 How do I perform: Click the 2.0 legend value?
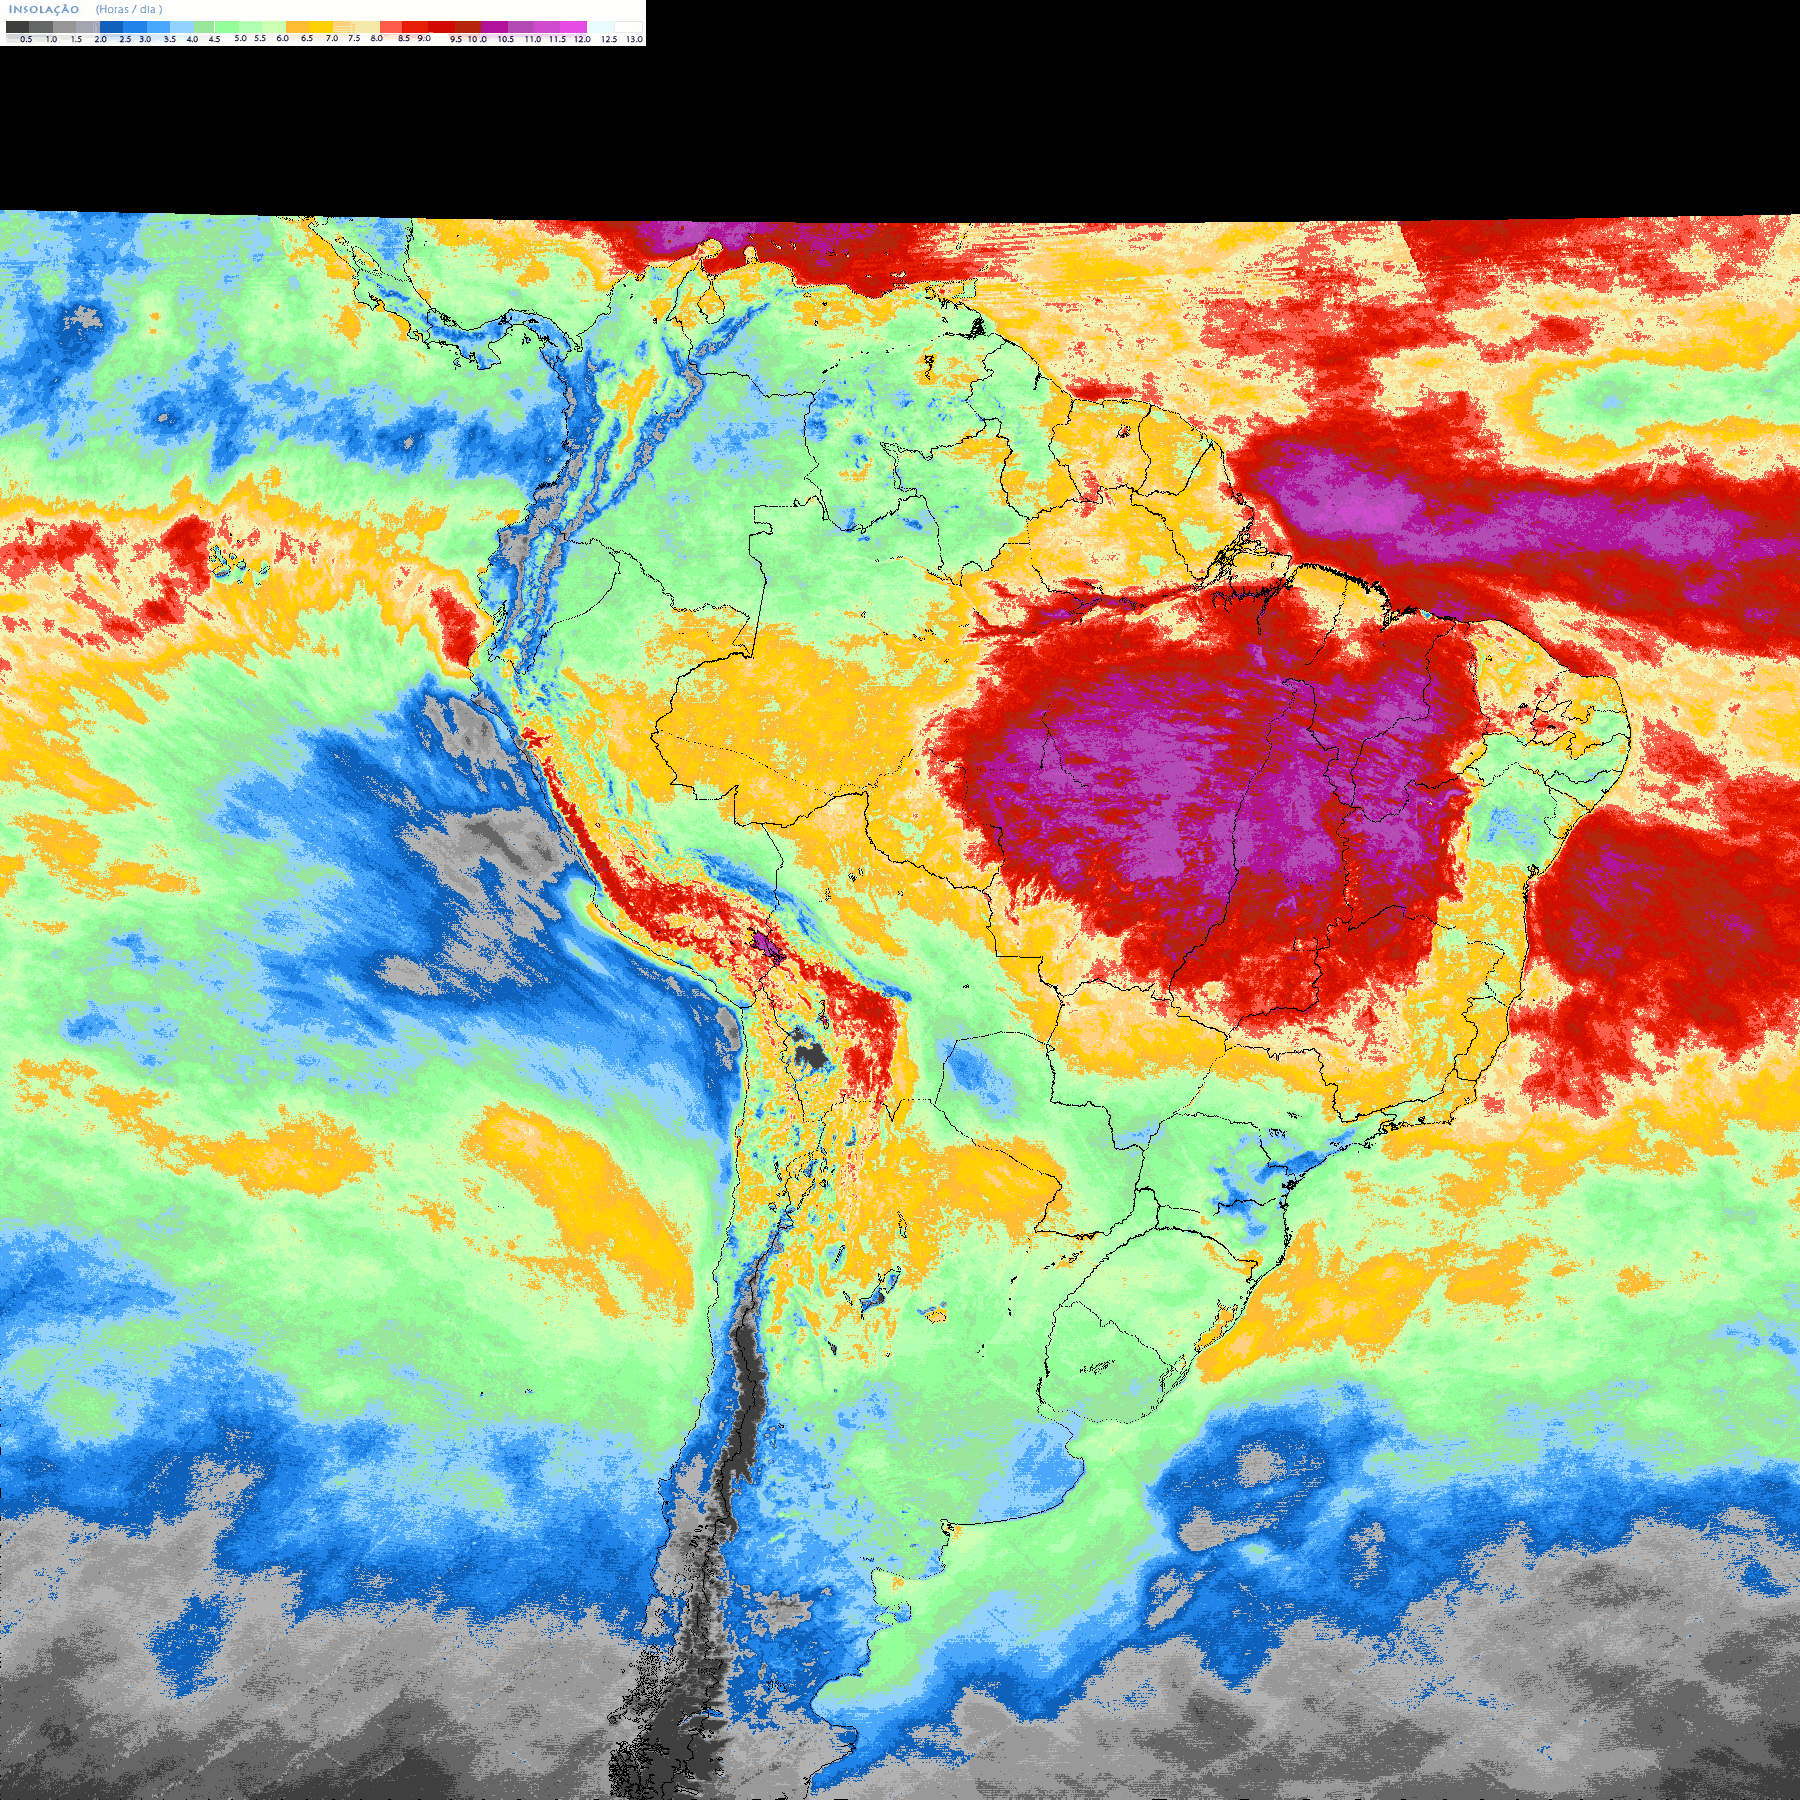pos(101,39)
